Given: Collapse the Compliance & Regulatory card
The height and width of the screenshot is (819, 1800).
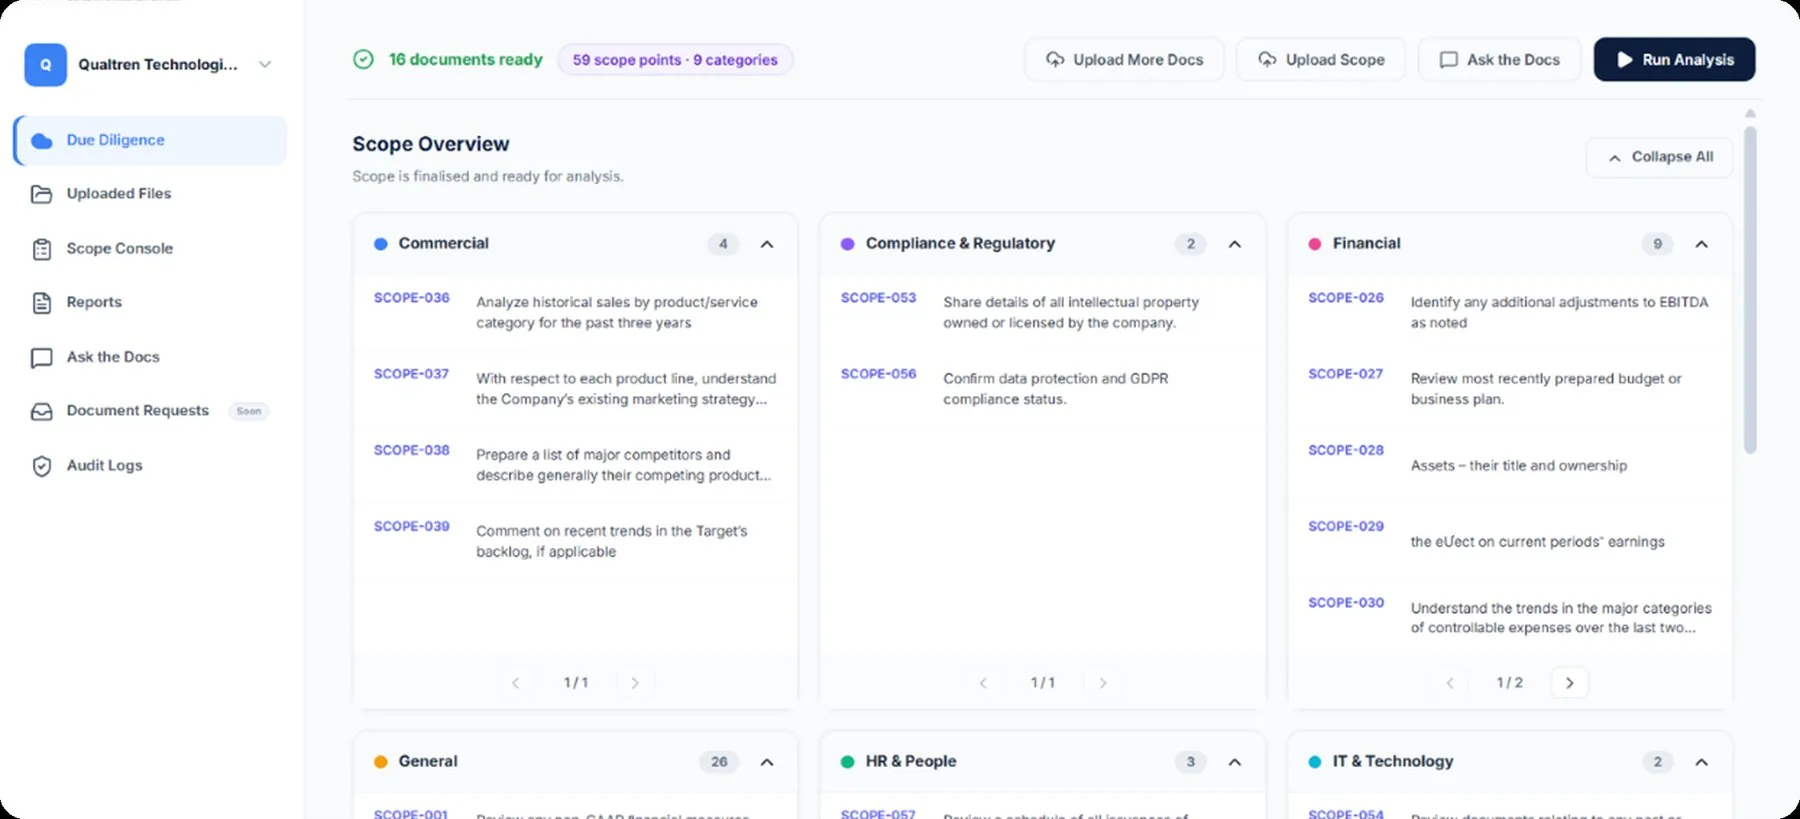Looking at the screenshot, I should click(x=1235, y=244).
